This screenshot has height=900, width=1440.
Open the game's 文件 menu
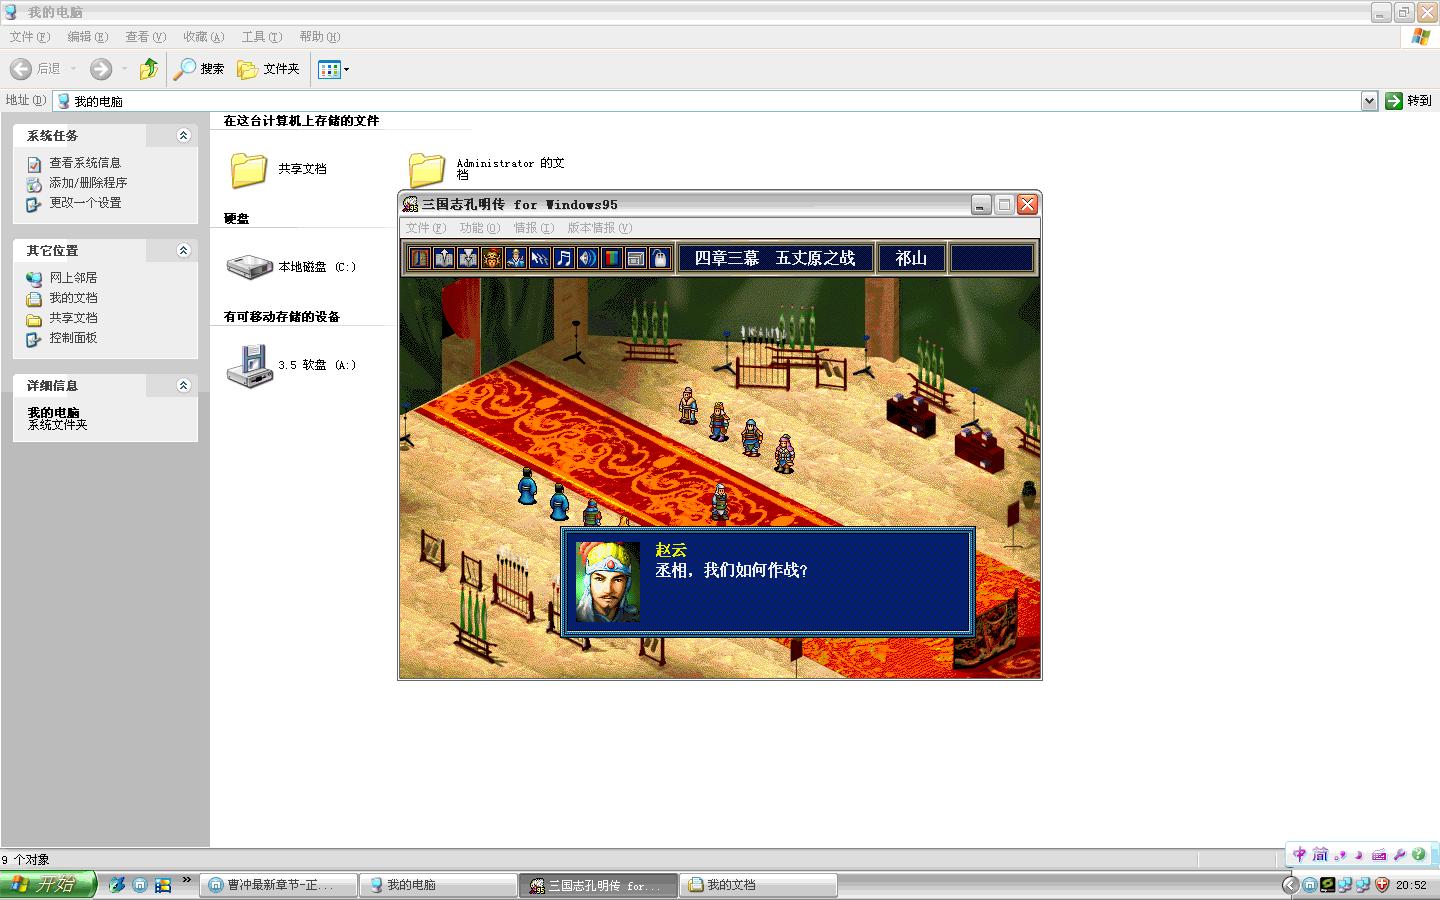[425, 228]
